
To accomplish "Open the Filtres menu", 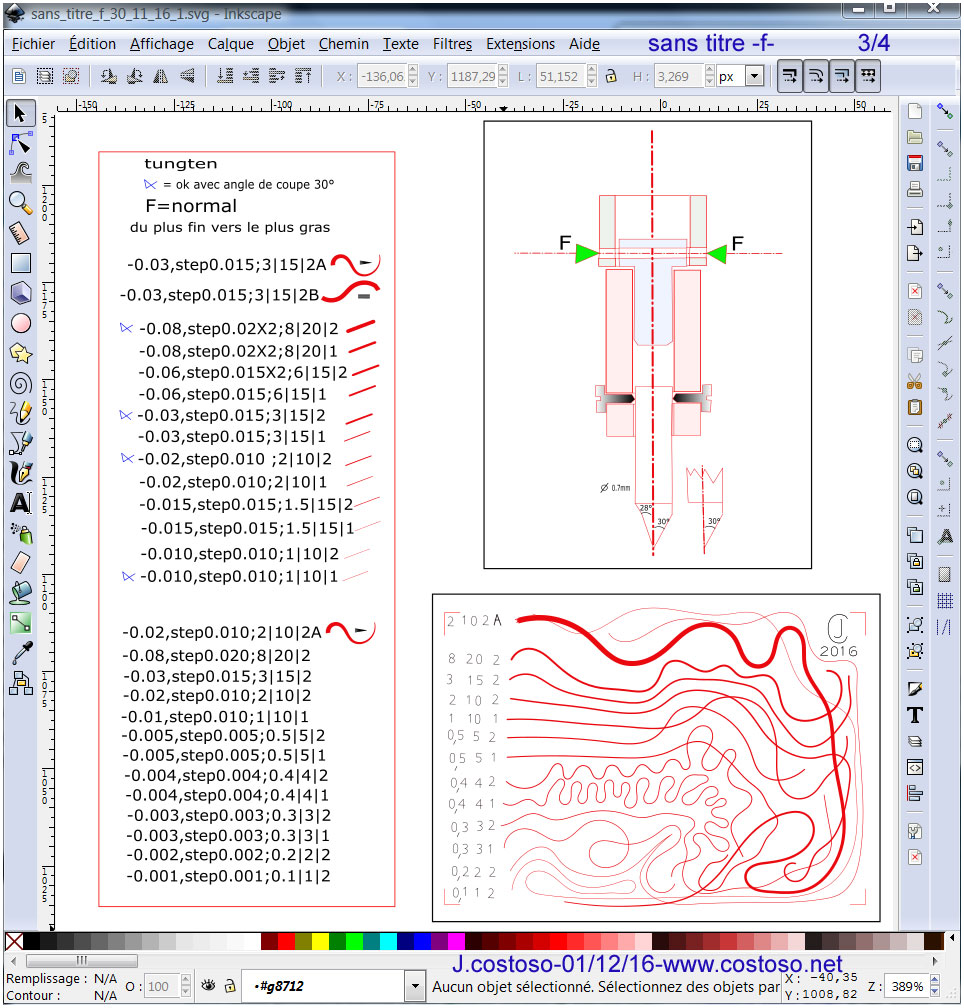I will click(452, 44).
